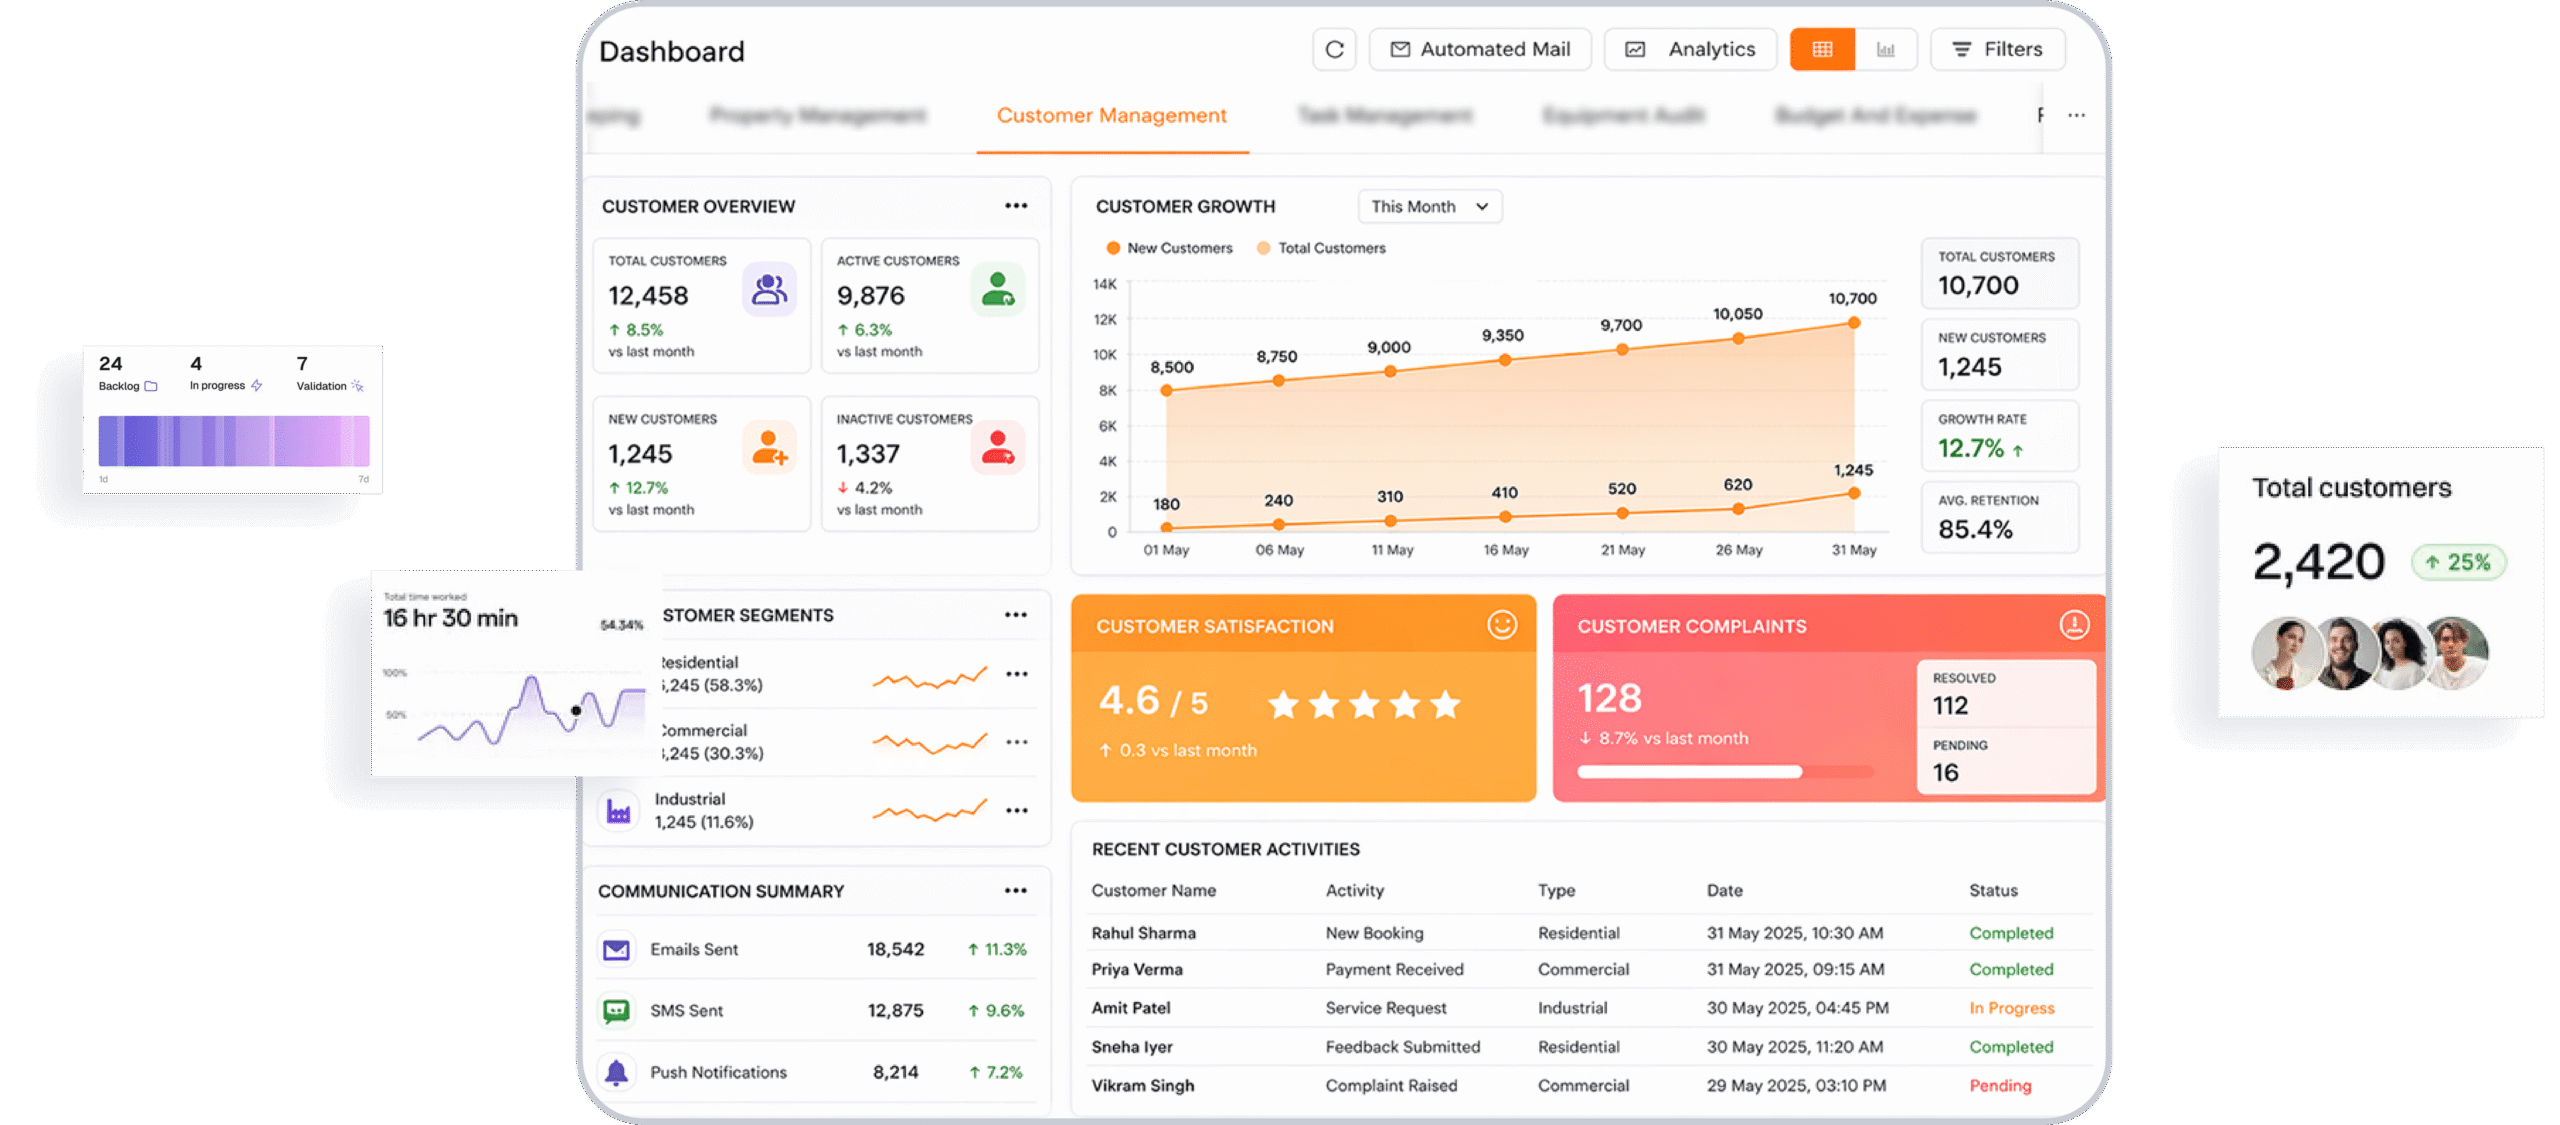Click the fifth rating star

[1445, 705]
